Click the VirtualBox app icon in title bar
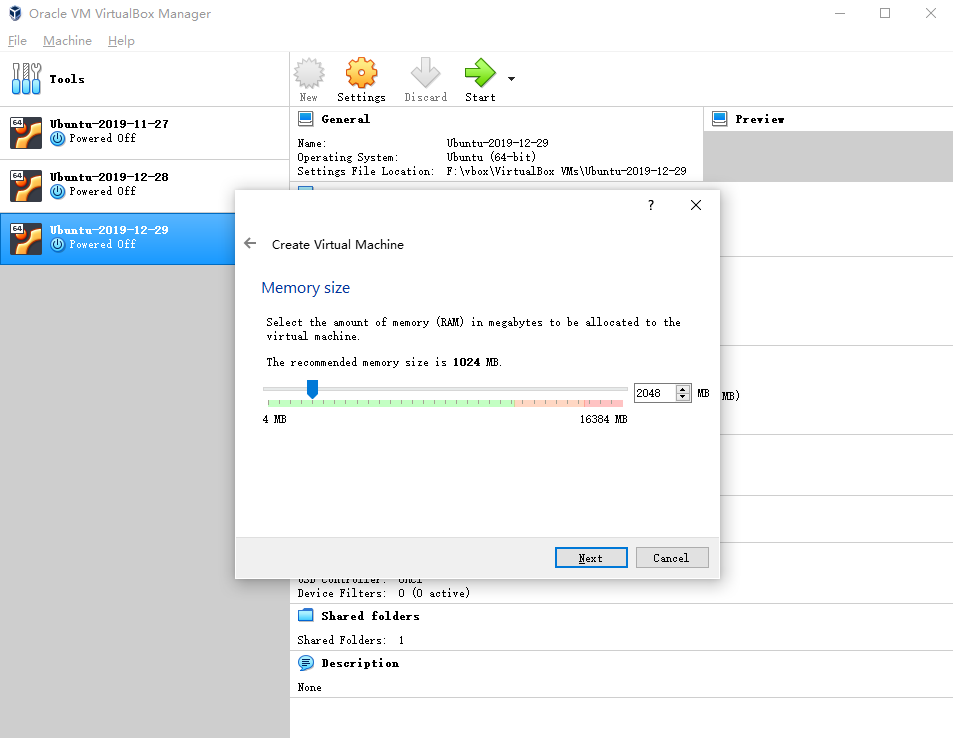 point(15,13)
